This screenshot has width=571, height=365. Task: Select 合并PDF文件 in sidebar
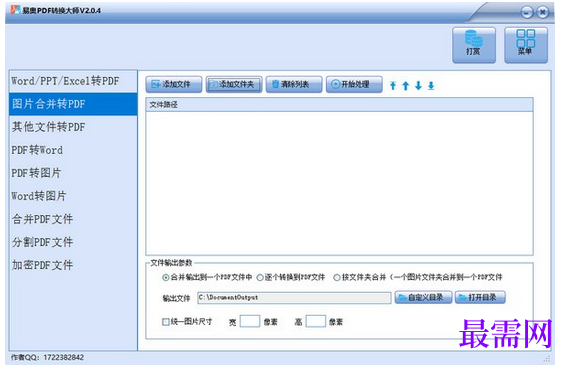coord(73,219)
